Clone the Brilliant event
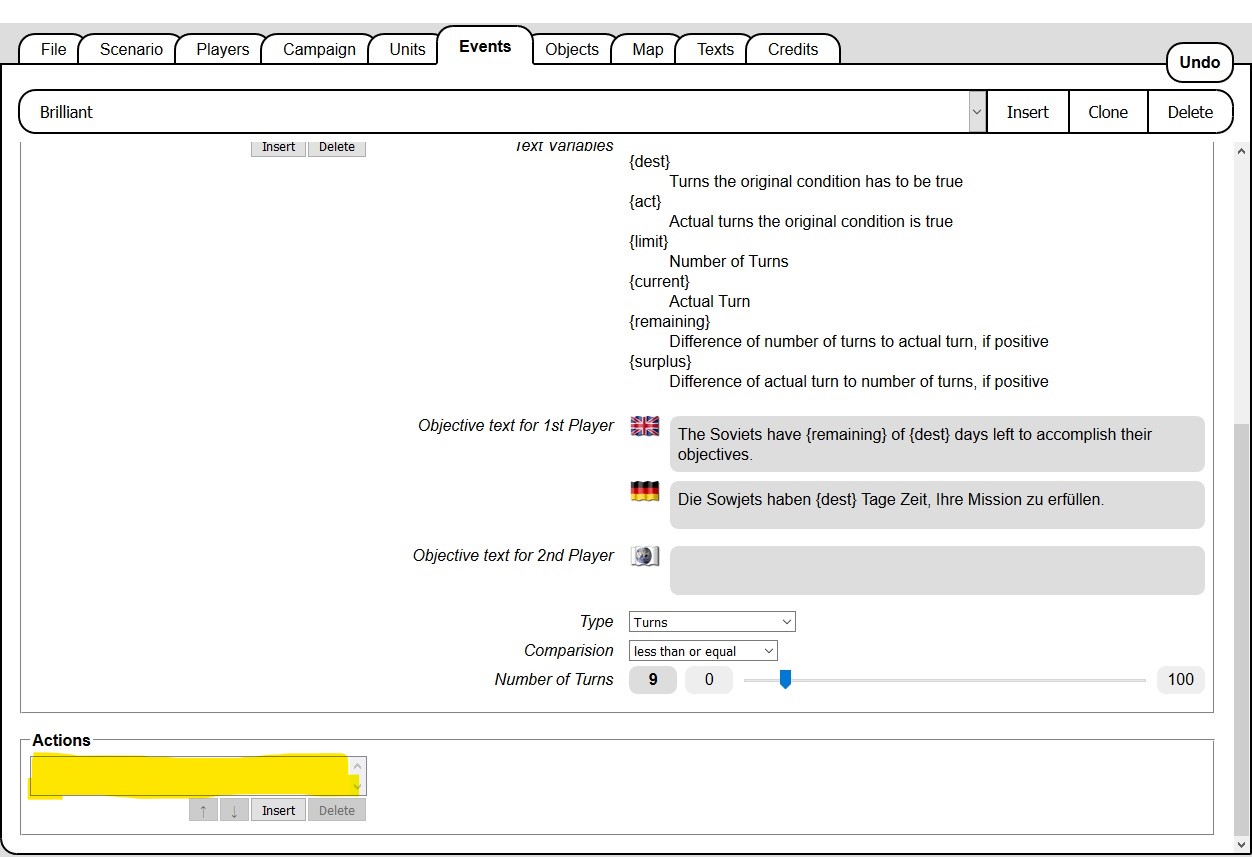This screenshot has width=1252, height=857. 1108,112
